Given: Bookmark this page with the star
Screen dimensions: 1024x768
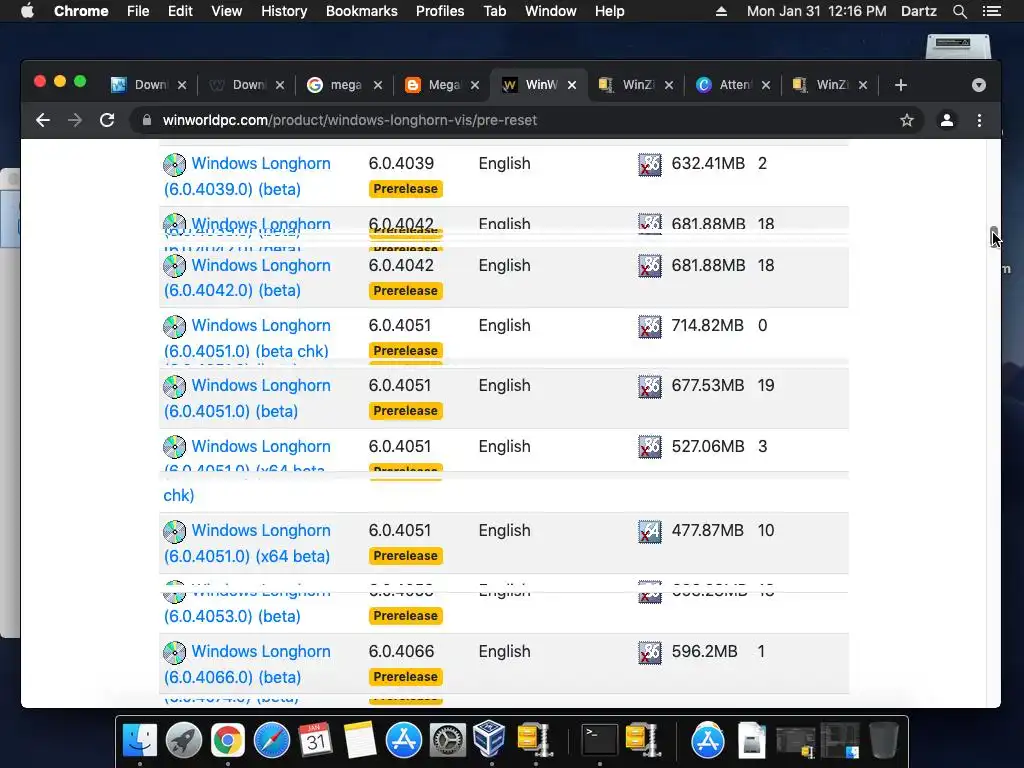Looking at the screenshot, I should (906, 120).
